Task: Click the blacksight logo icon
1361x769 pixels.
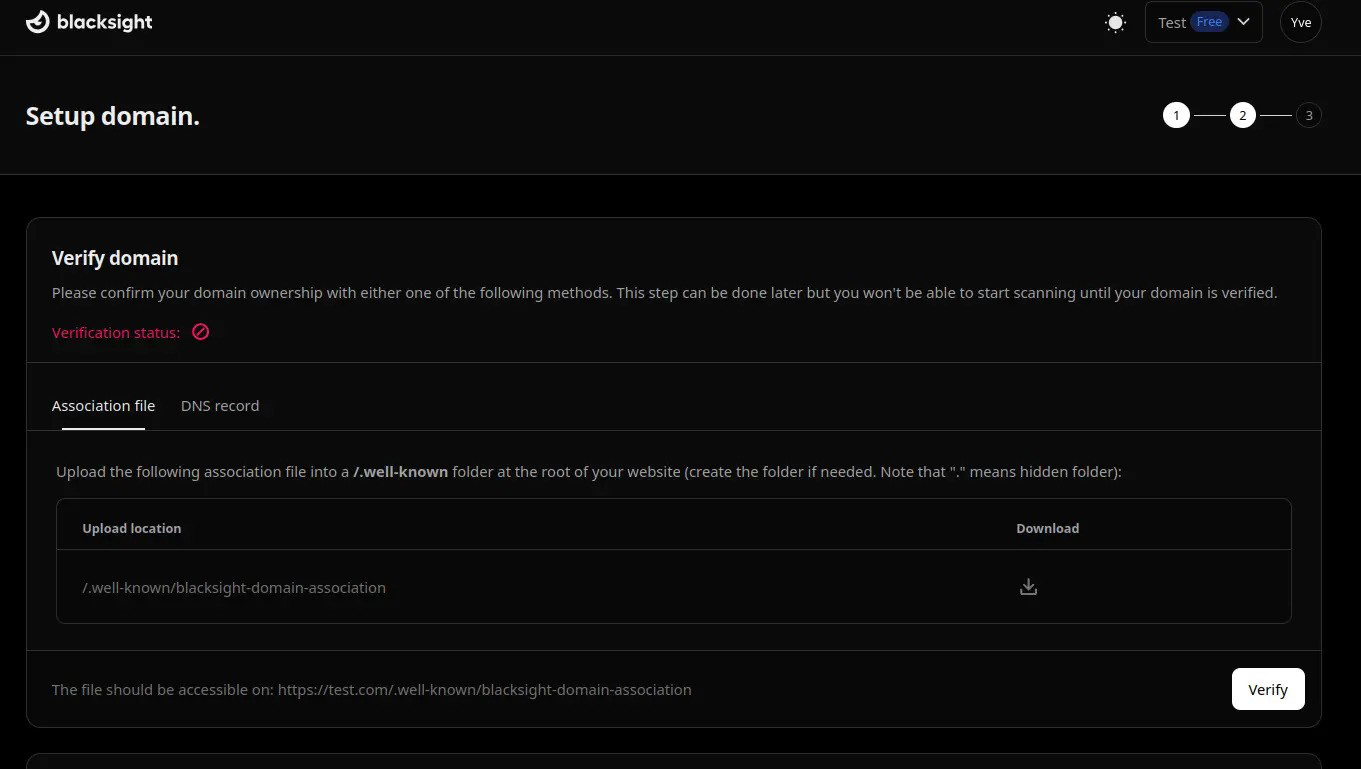Action: point(38,22)
